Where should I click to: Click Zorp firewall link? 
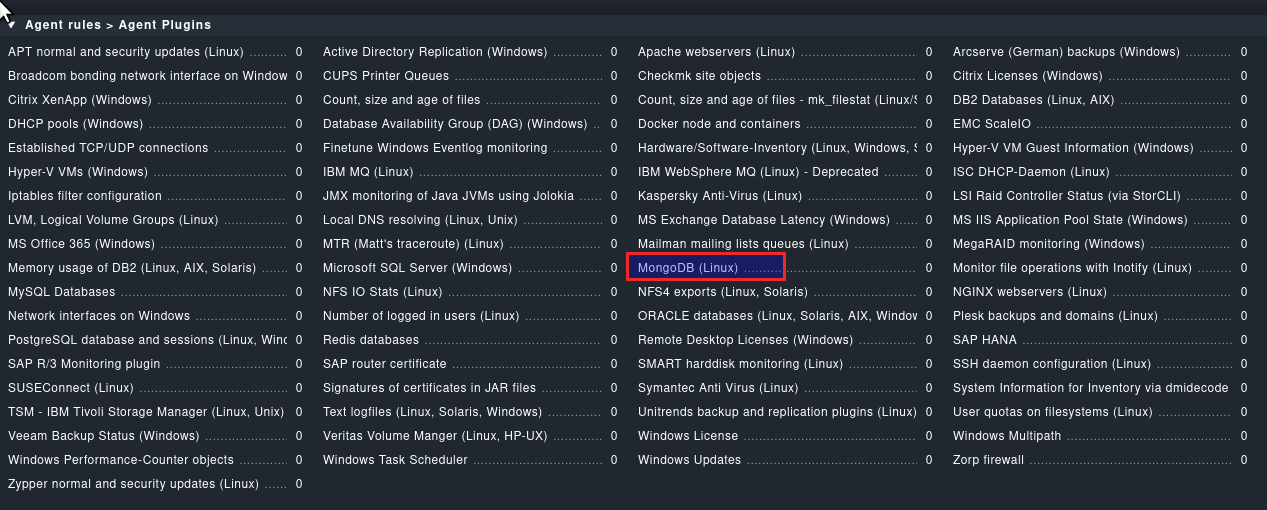click(x=988, y=460)
